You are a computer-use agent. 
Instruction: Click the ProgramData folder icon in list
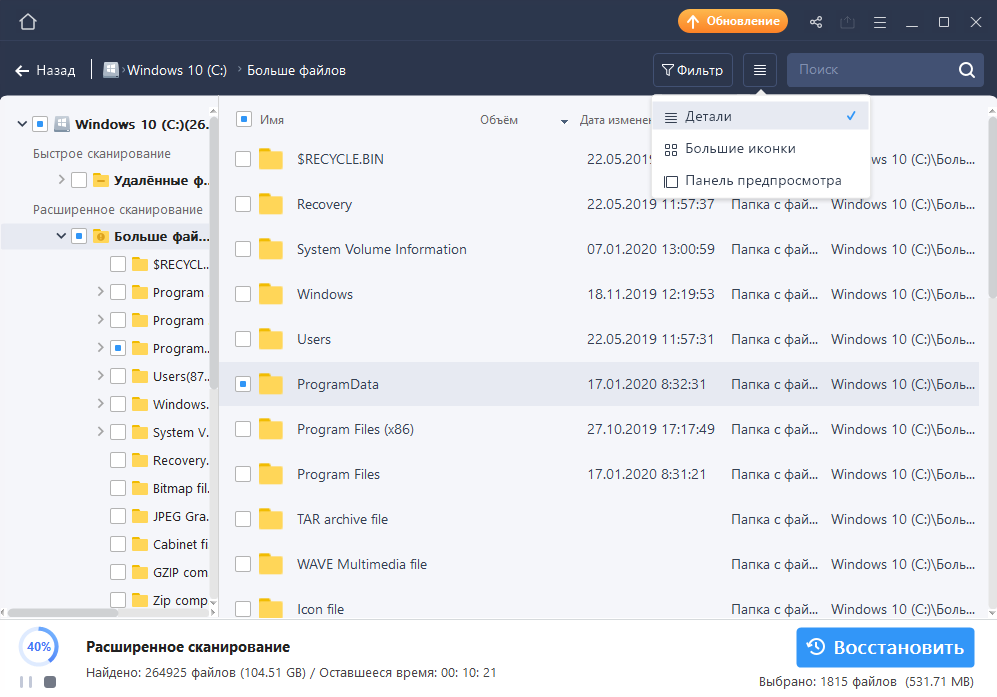(x=271, y=384)
